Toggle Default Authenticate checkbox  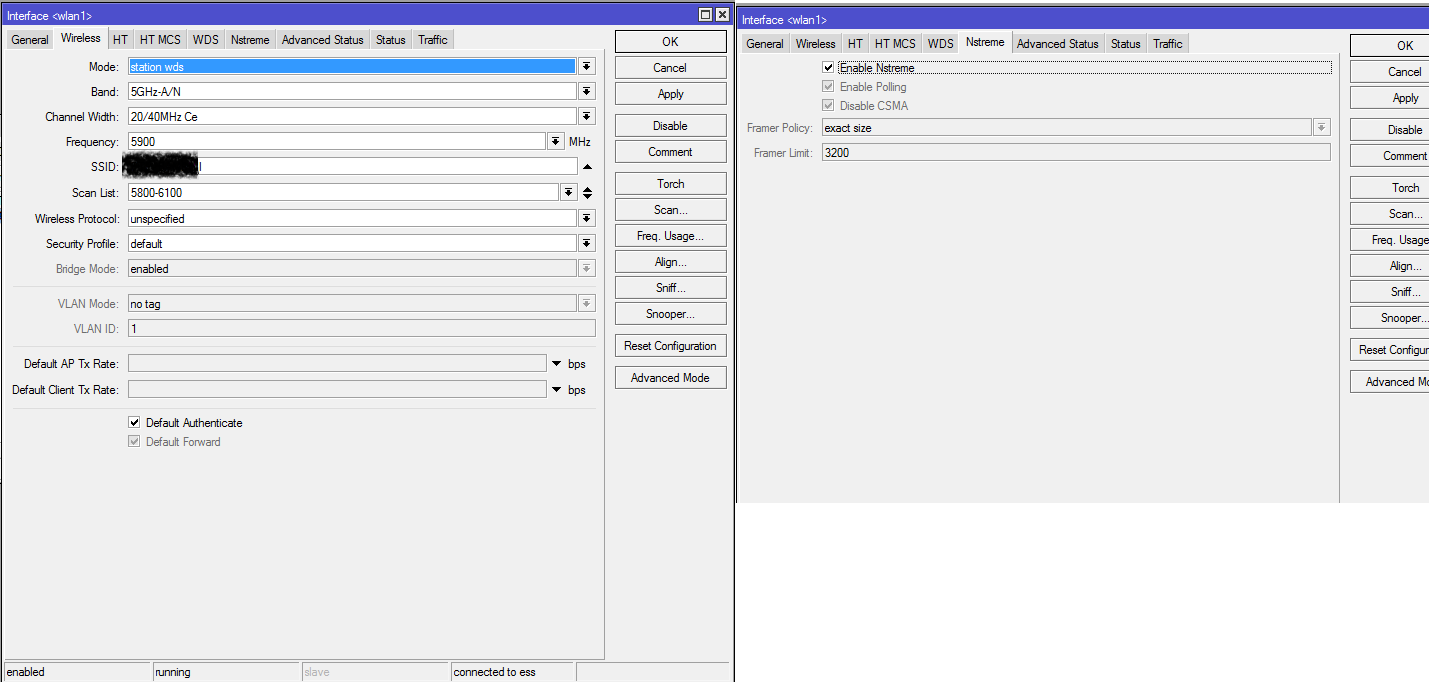(134, 423)
